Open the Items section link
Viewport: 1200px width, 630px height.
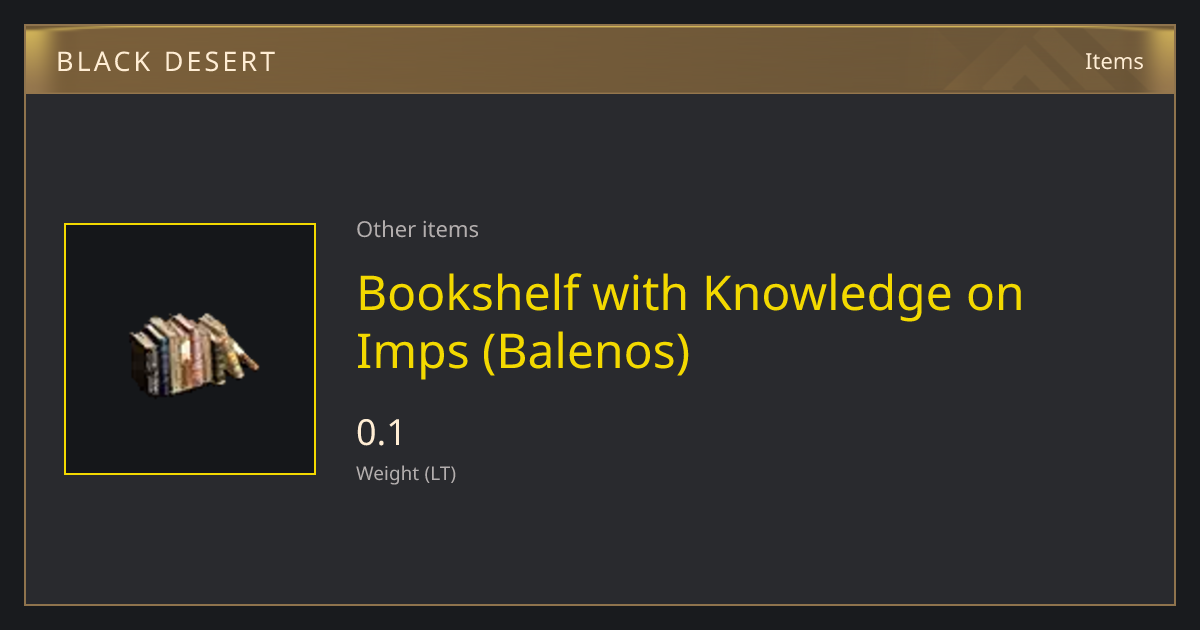pos(1114,61)
